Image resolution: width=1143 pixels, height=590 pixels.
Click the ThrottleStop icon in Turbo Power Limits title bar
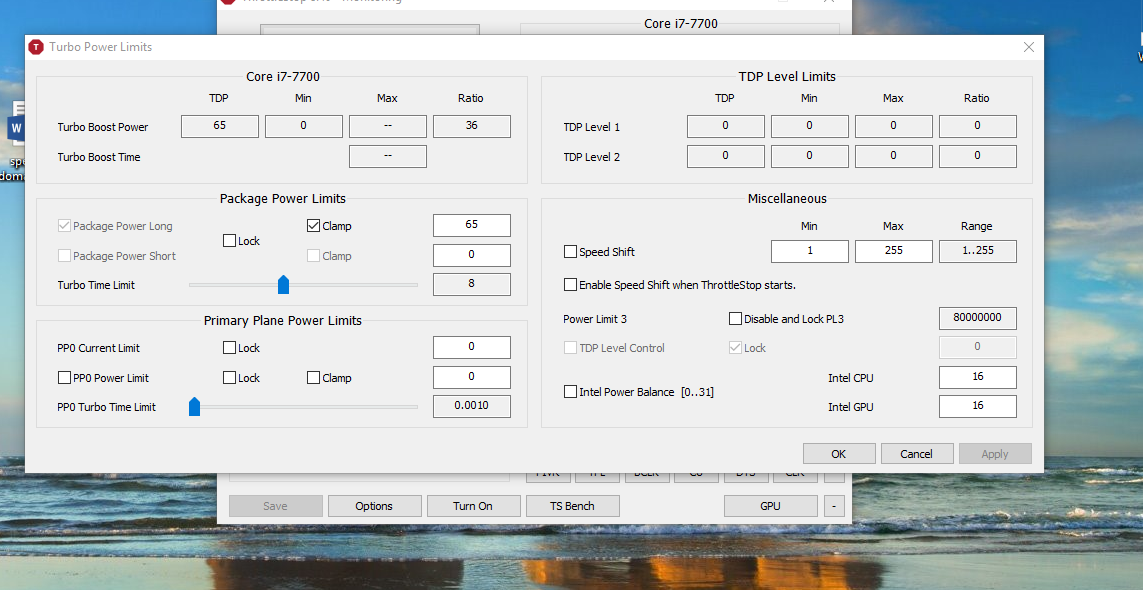point(36,47)
